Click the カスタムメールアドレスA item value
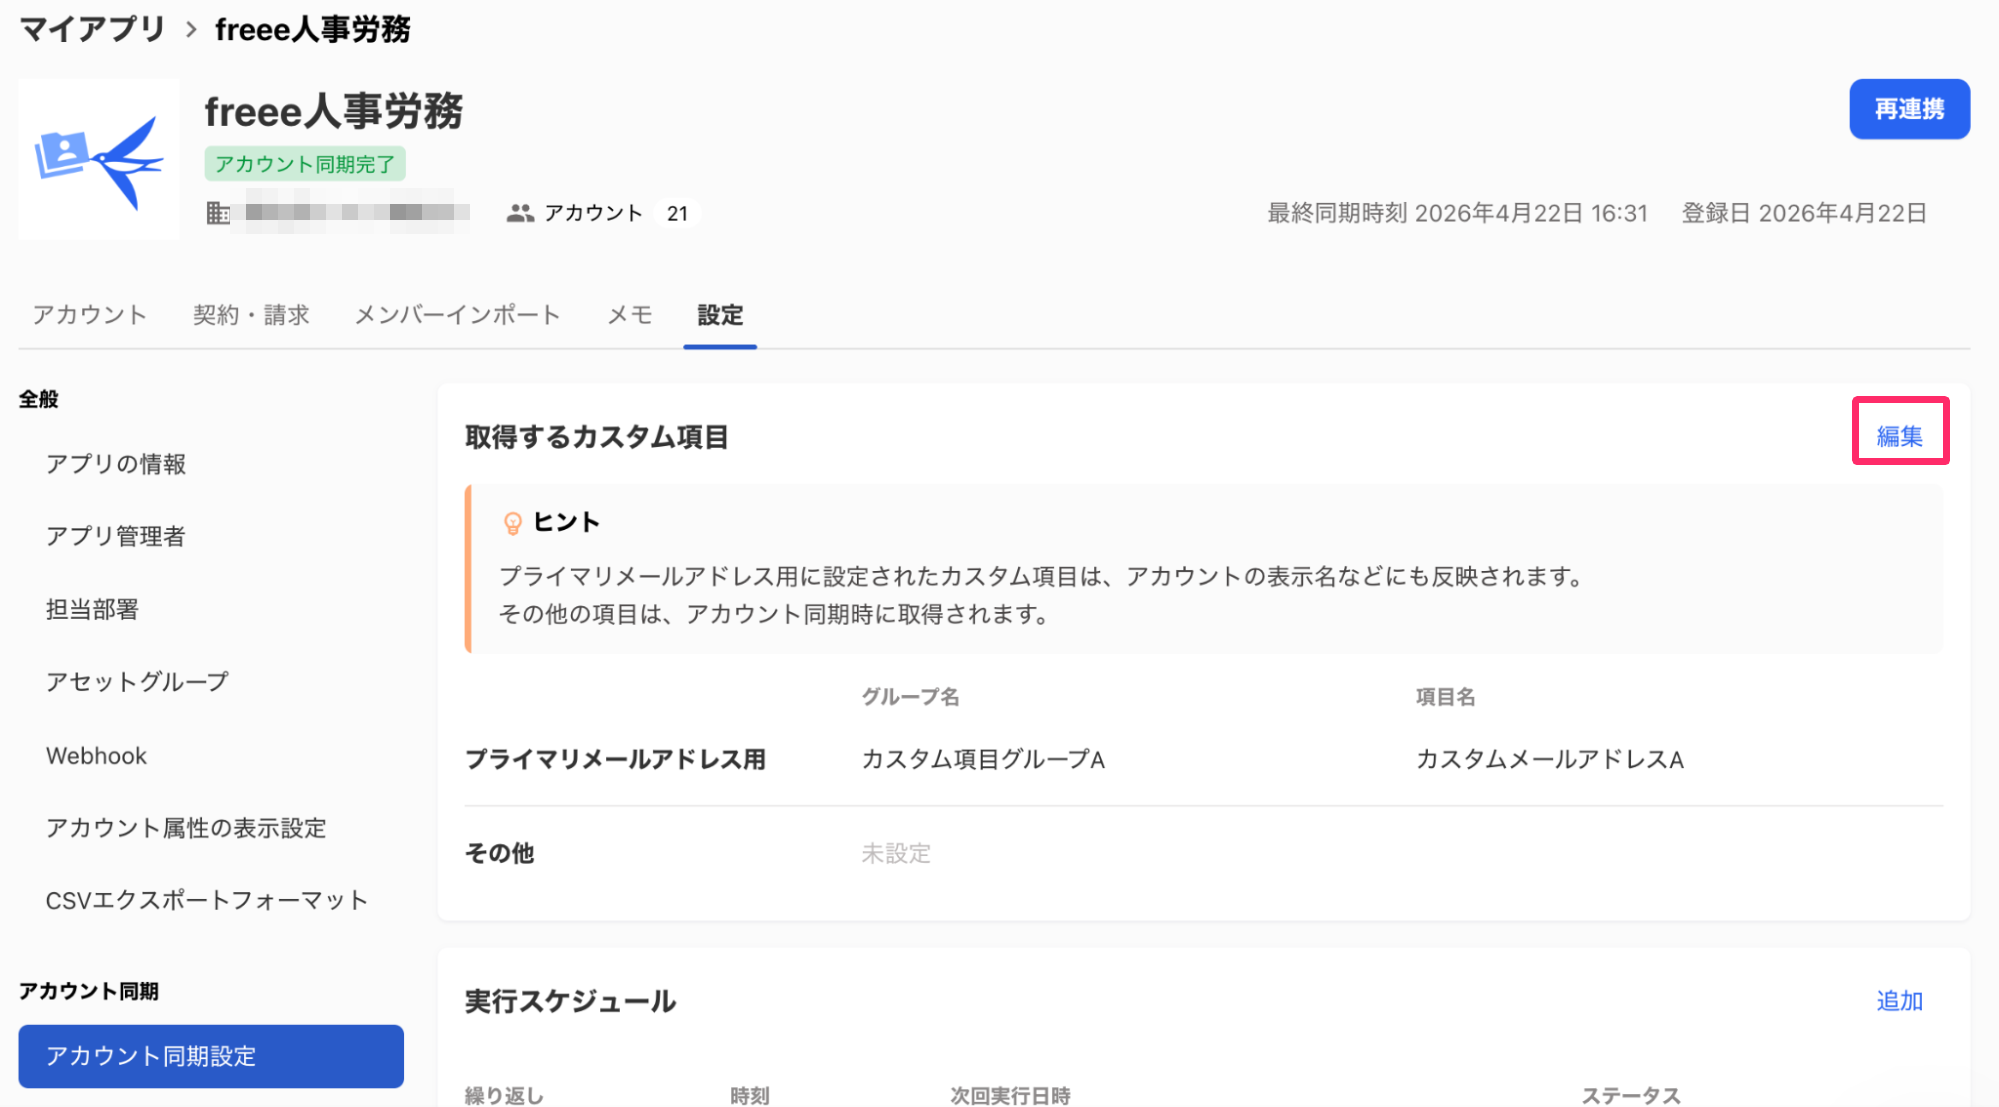1999x1107 pixels. 1550,759
